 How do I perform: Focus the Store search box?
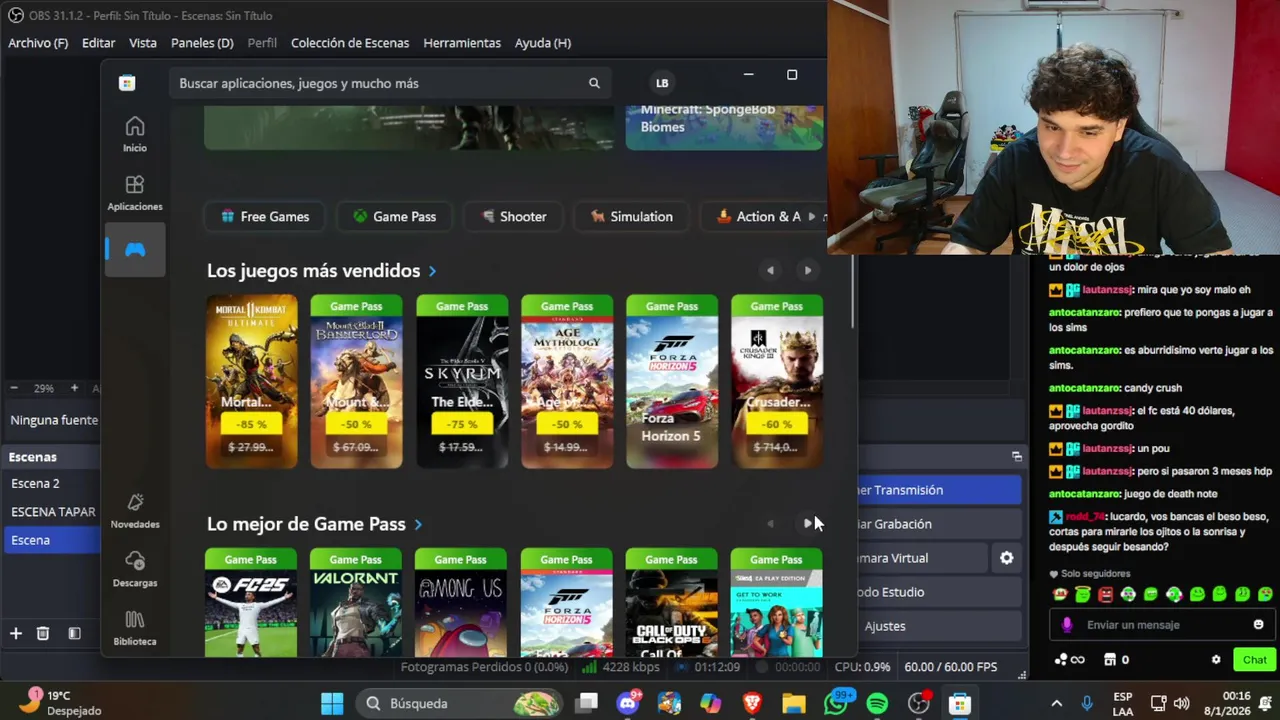click(x=390, y=83)
